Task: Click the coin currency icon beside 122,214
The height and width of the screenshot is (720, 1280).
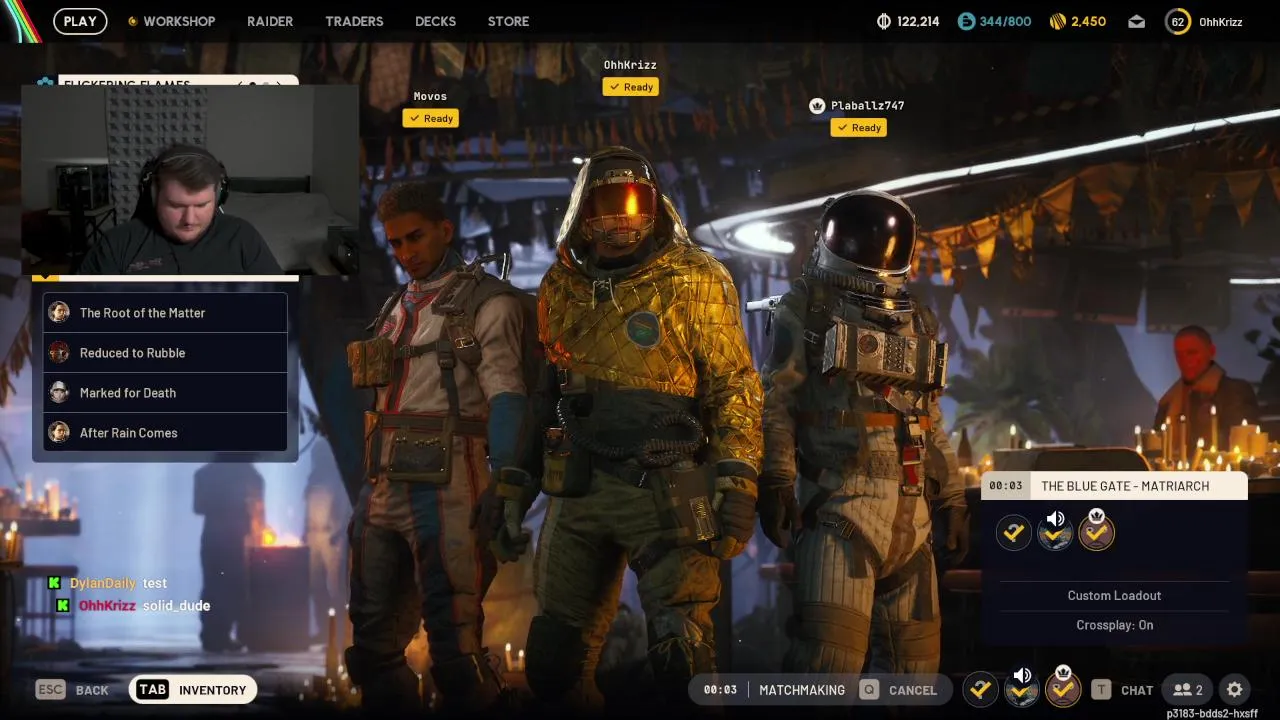Action: [x=884, y=21]
